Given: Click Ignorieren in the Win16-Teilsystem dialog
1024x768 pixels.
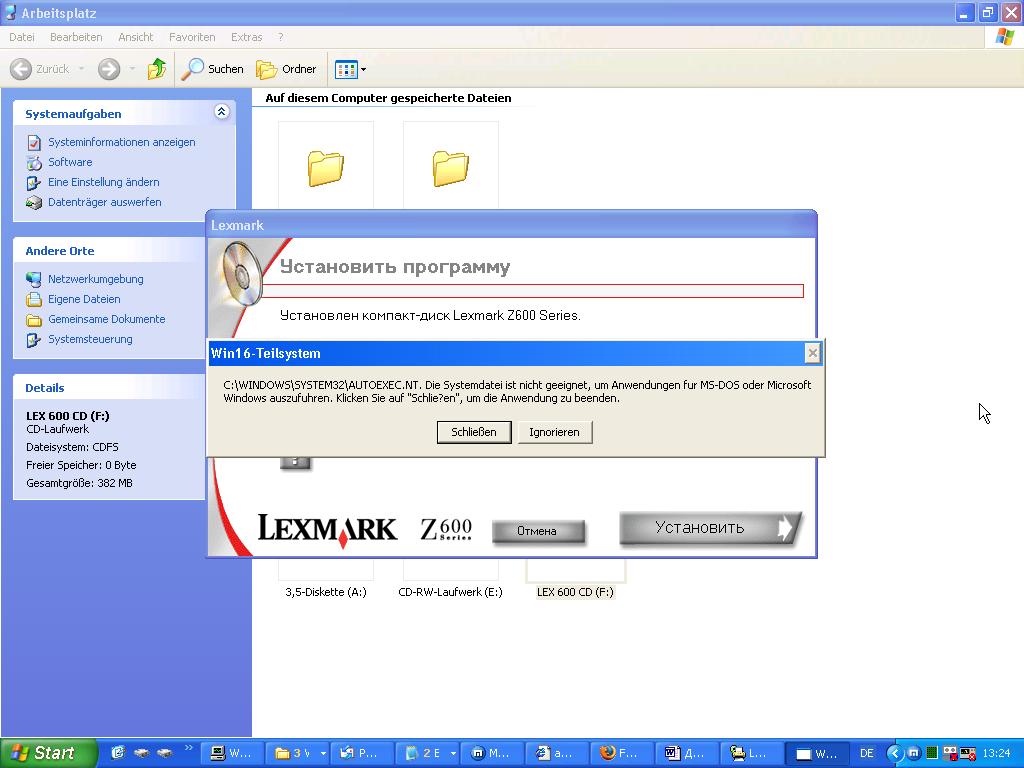Looking at the screenshot, I should click(554, 432).
